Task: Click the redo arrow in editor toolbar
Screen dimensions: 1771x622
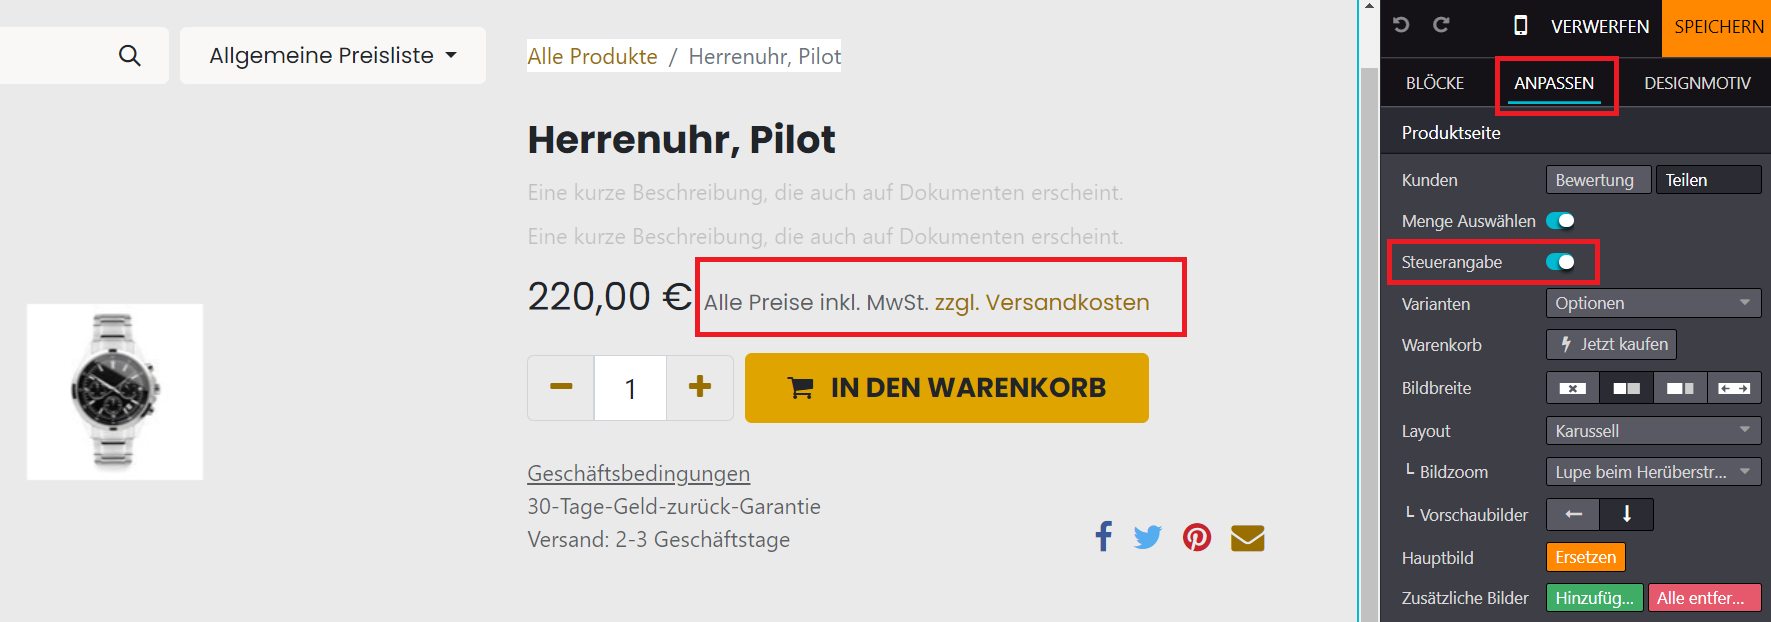Action: click(x=1441, y=25)
